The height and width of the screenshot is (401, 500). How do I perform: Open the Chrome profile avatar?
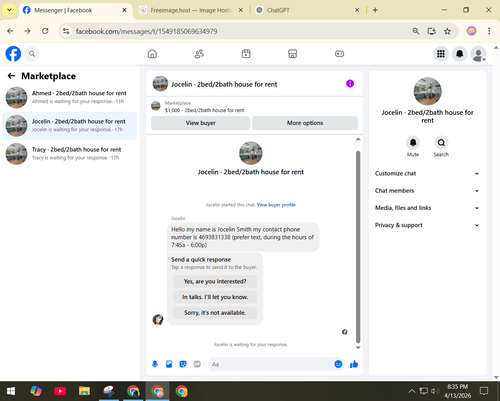coord(471,31)
